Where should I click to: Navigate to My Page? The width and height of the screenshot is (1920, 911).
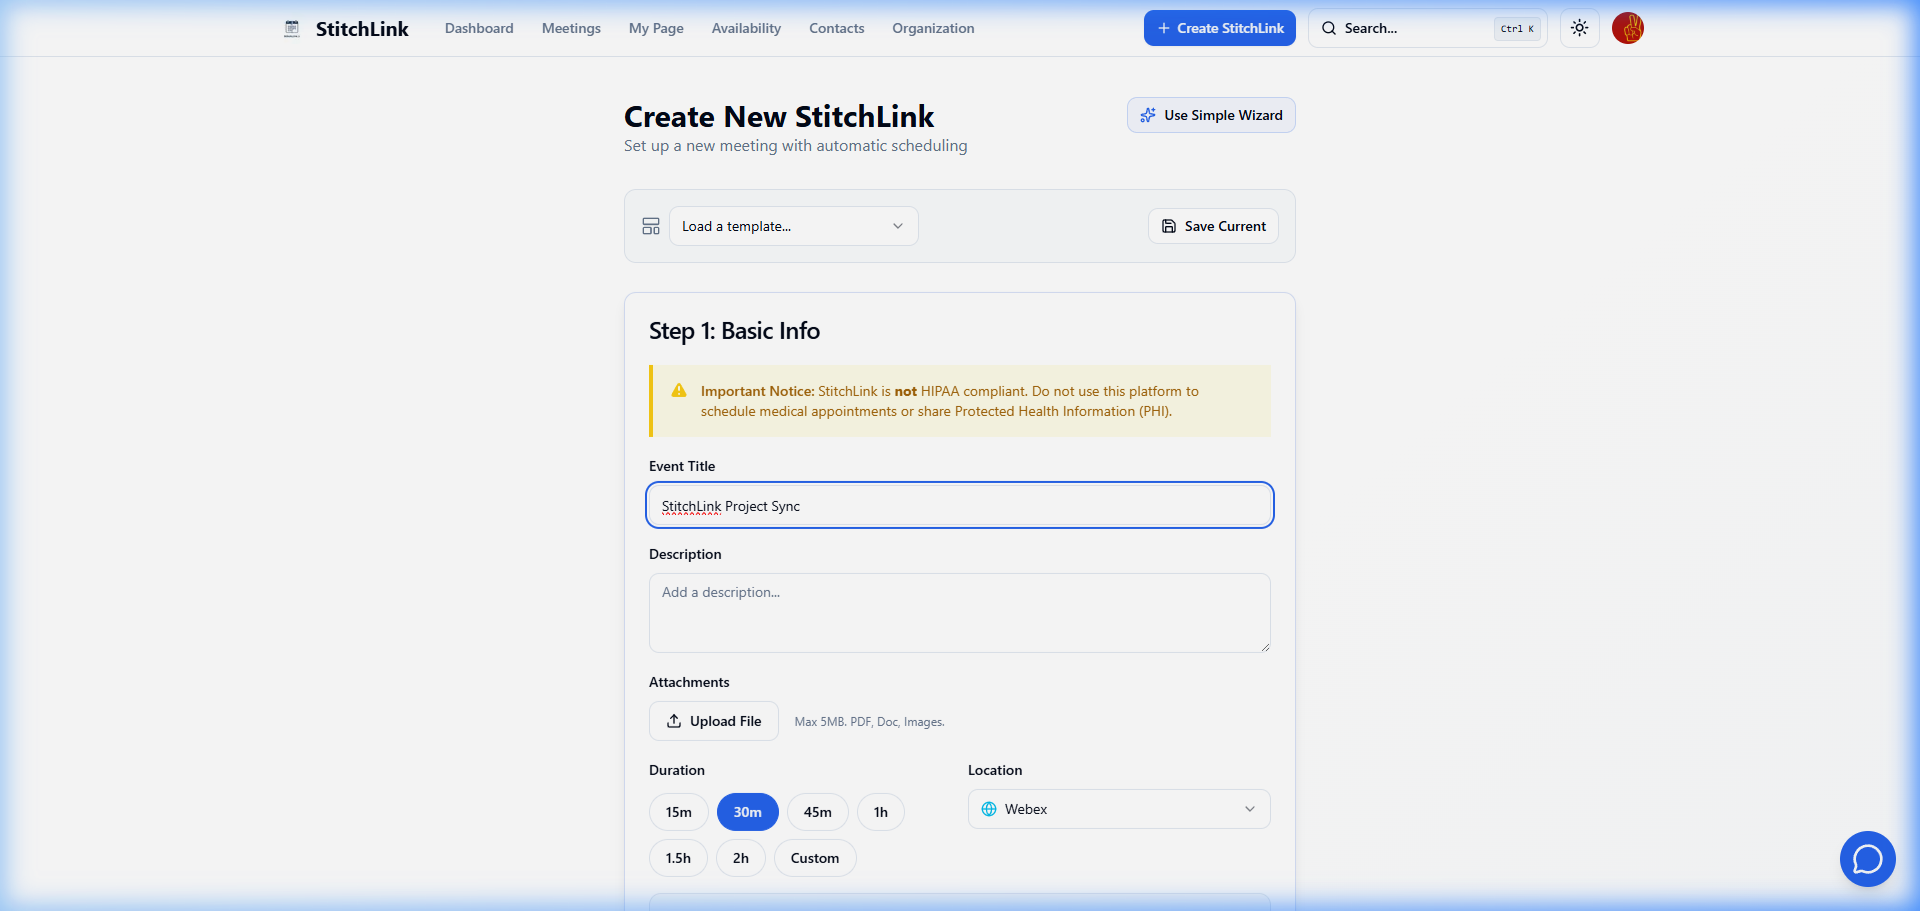pyautogui.click(x=656, y=28)
